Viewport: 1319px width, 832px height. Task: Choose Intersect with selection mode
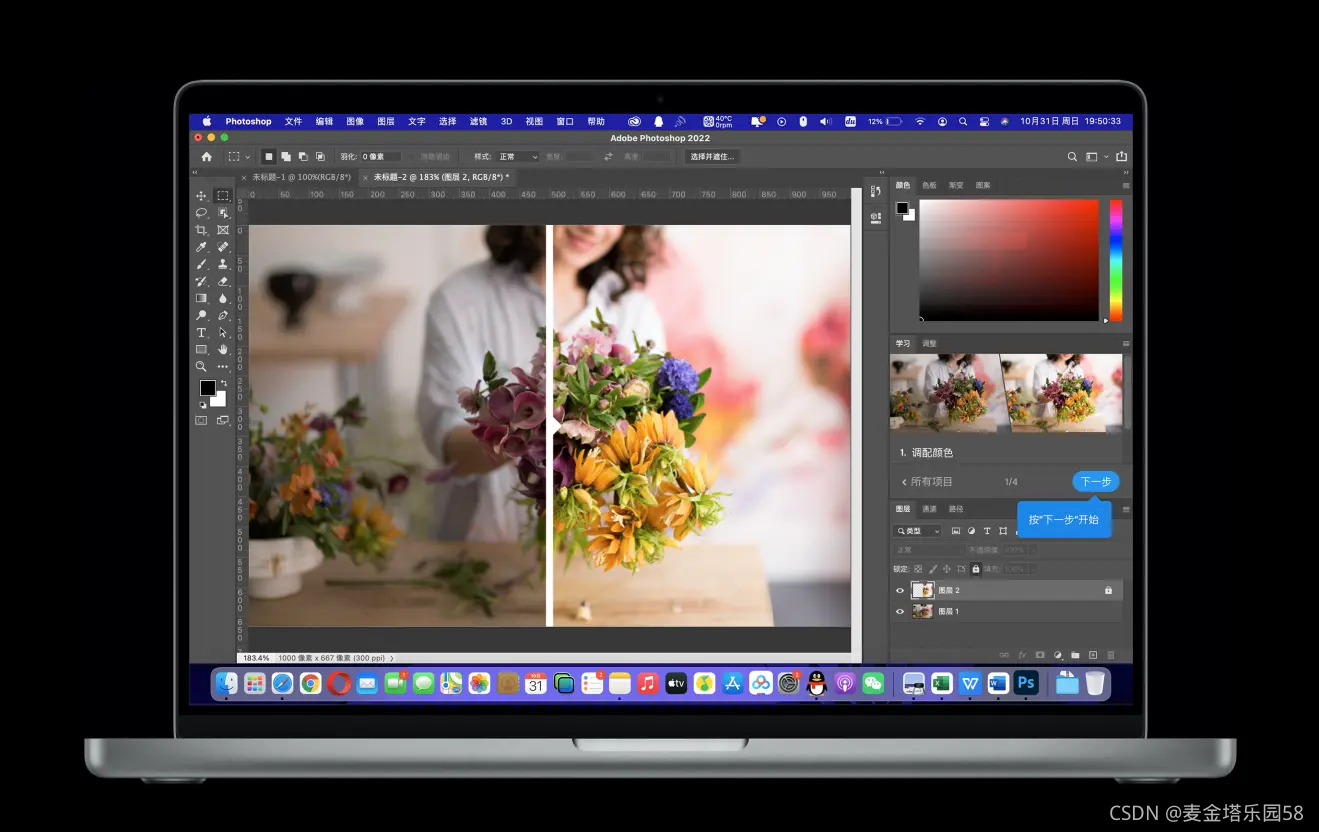[320, 157]
